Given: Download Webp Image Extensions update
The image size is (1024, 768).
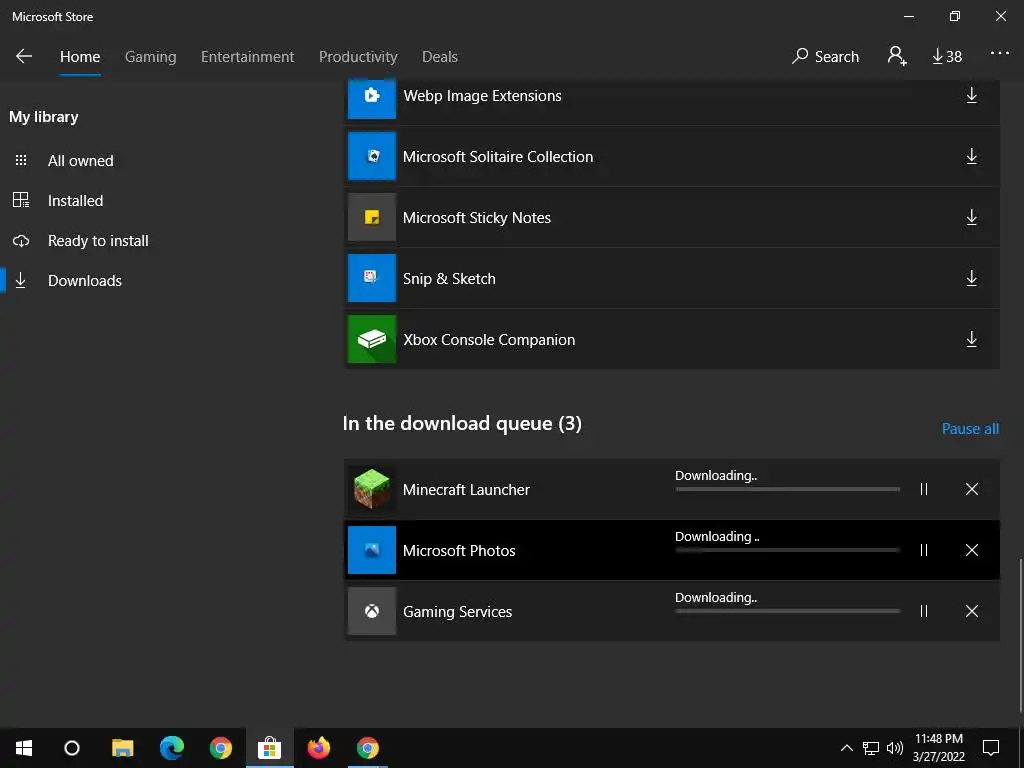Looking at the screenshot, I should click(x=972, y=95).
